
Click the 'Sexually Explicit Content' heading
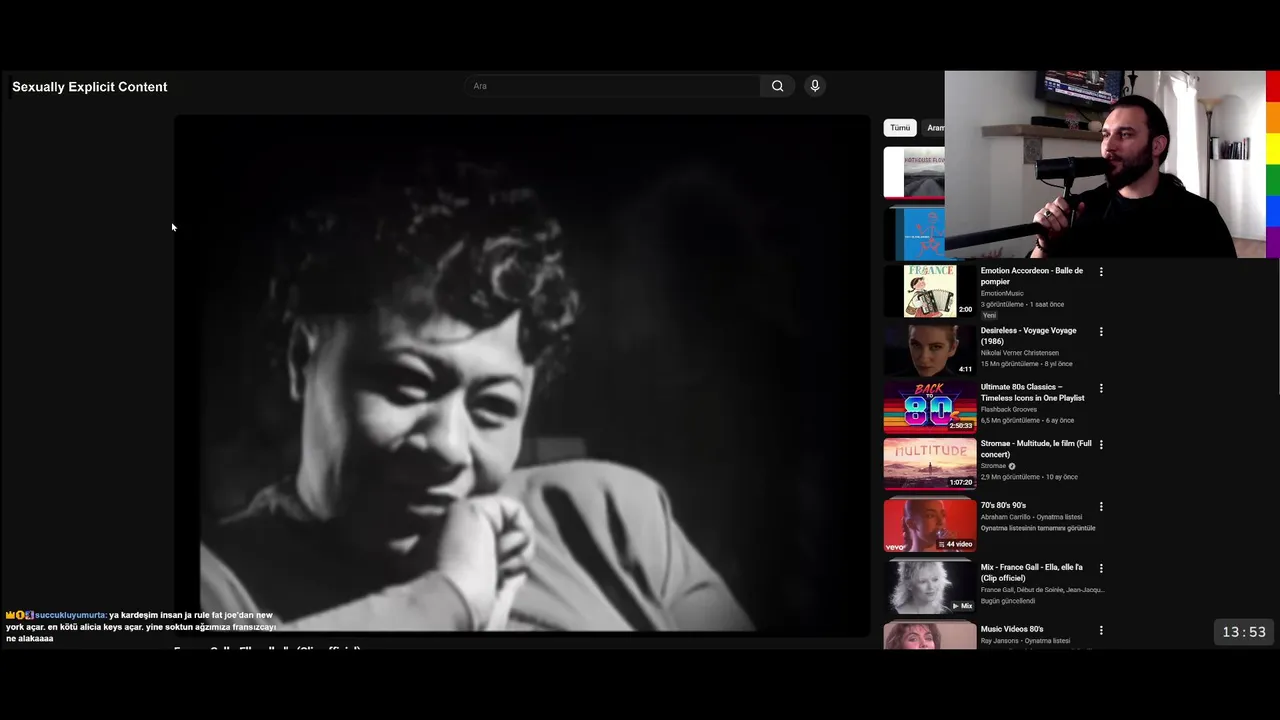(x=90, y=87)
